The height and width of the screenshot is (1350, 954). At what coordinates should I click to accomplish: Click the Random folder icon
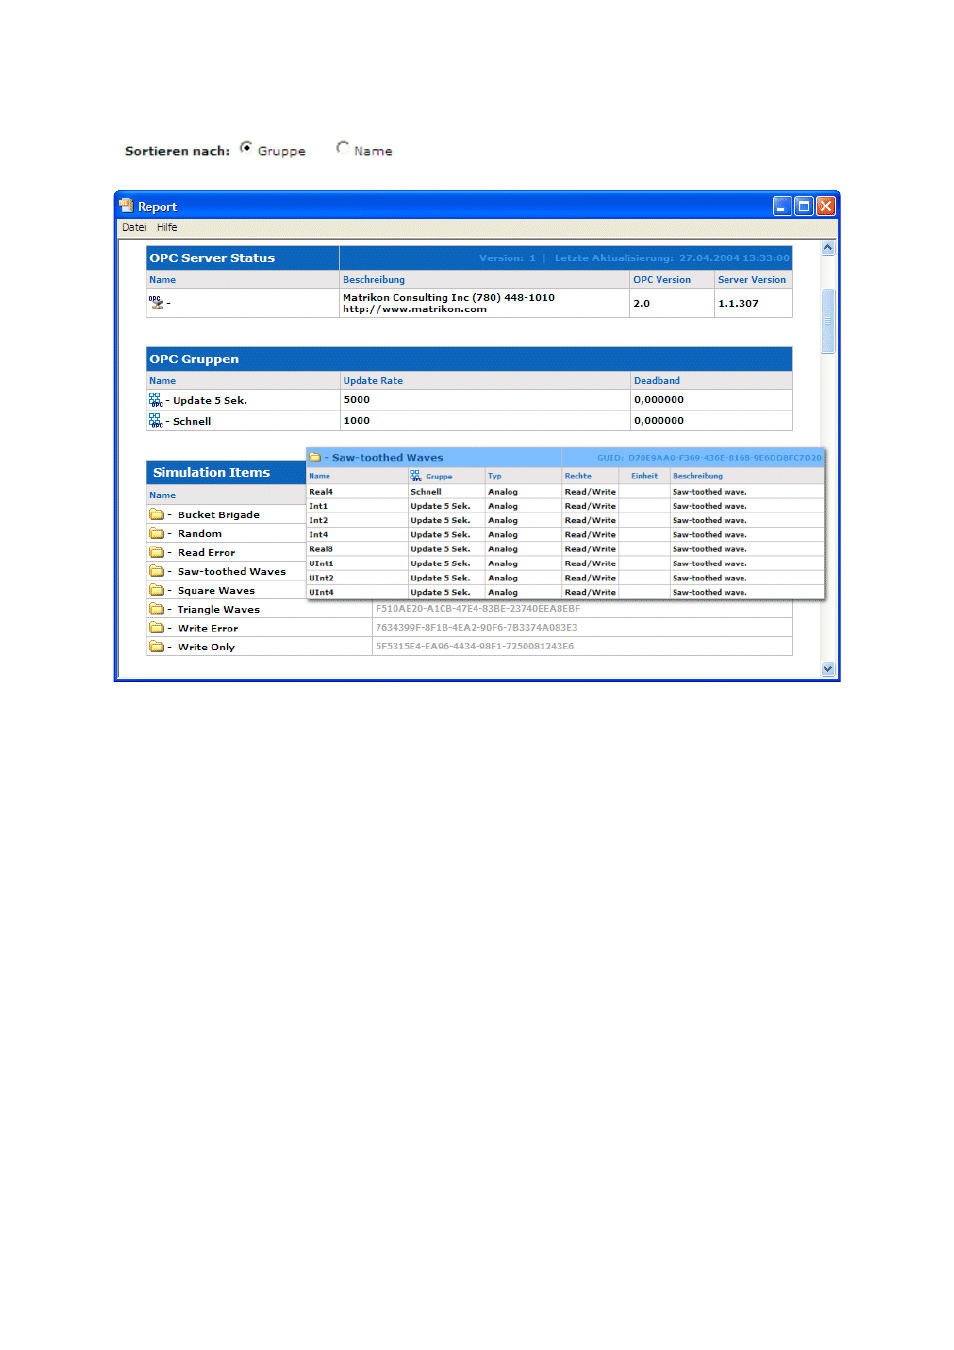click(156, 533)
